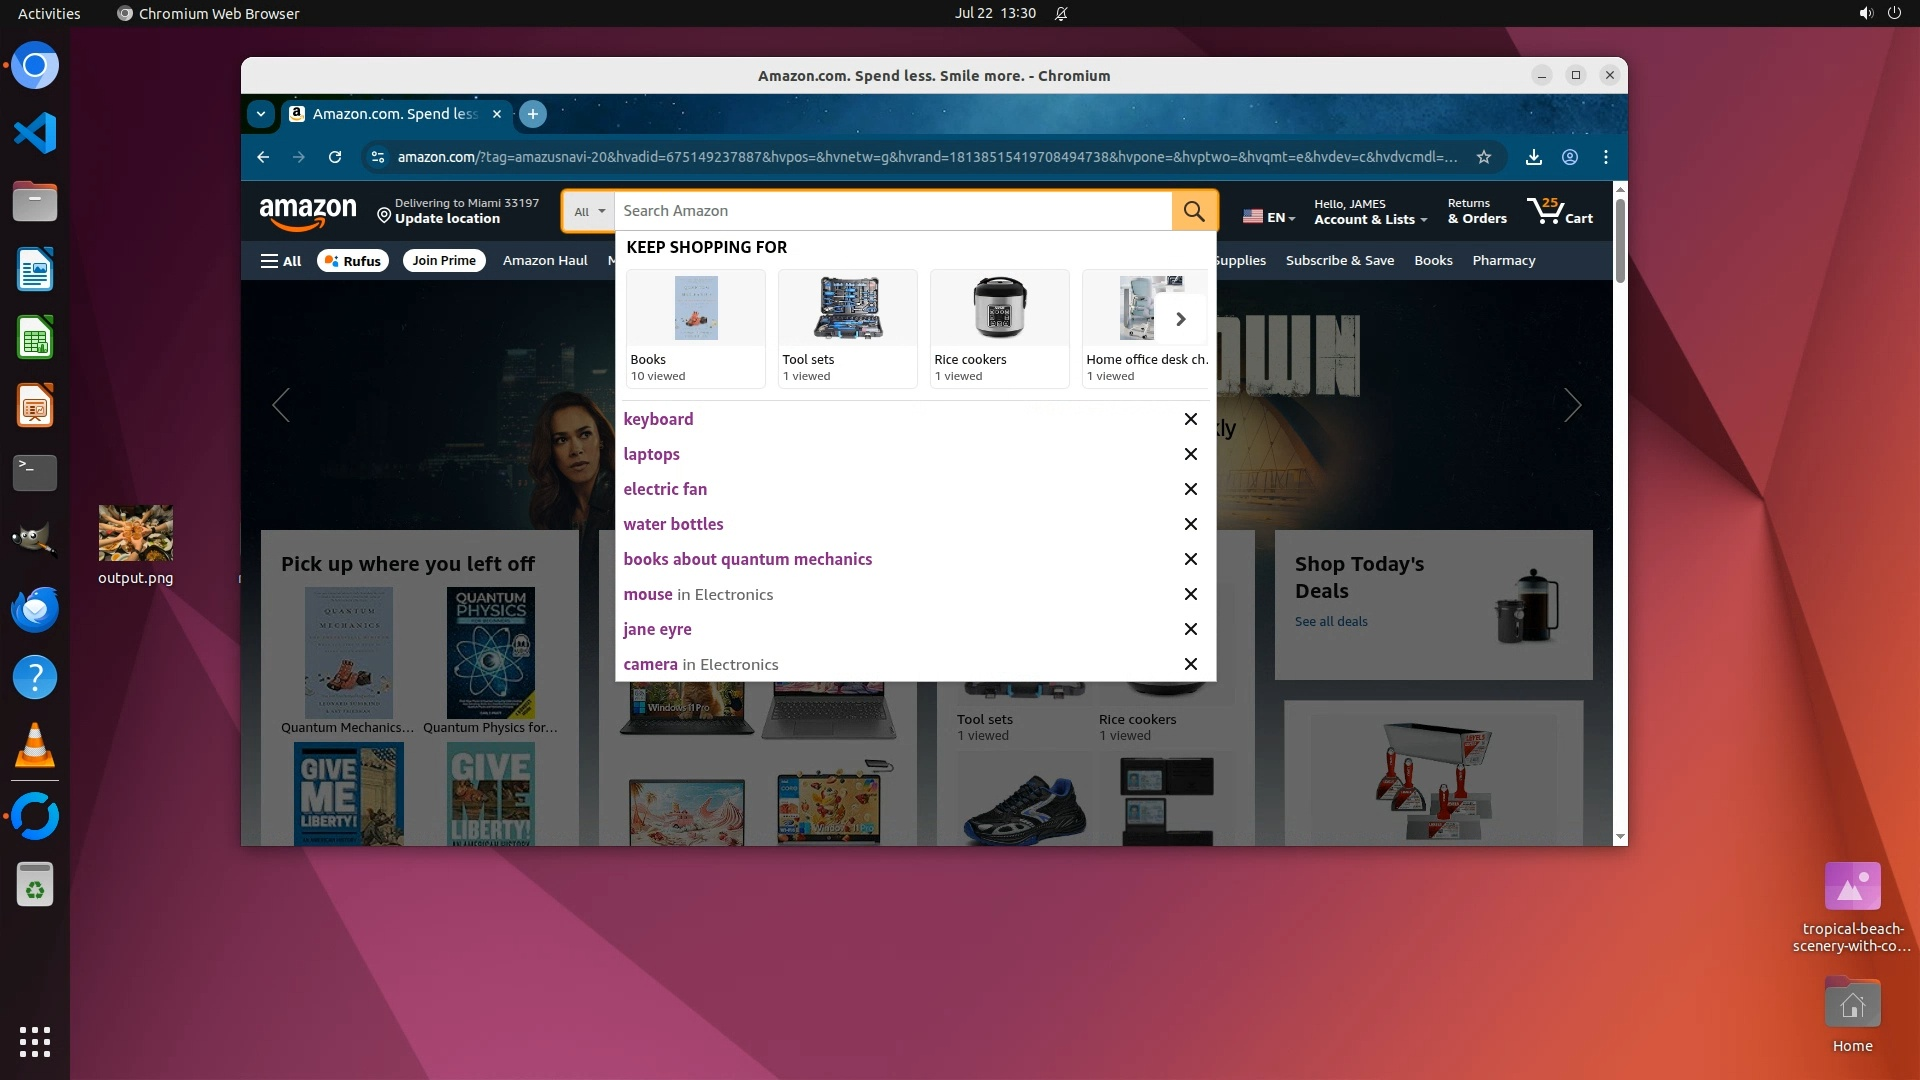Click the Amazon logo
The width and height of the screenshot is (1920, 1080).
coord(308,211)
